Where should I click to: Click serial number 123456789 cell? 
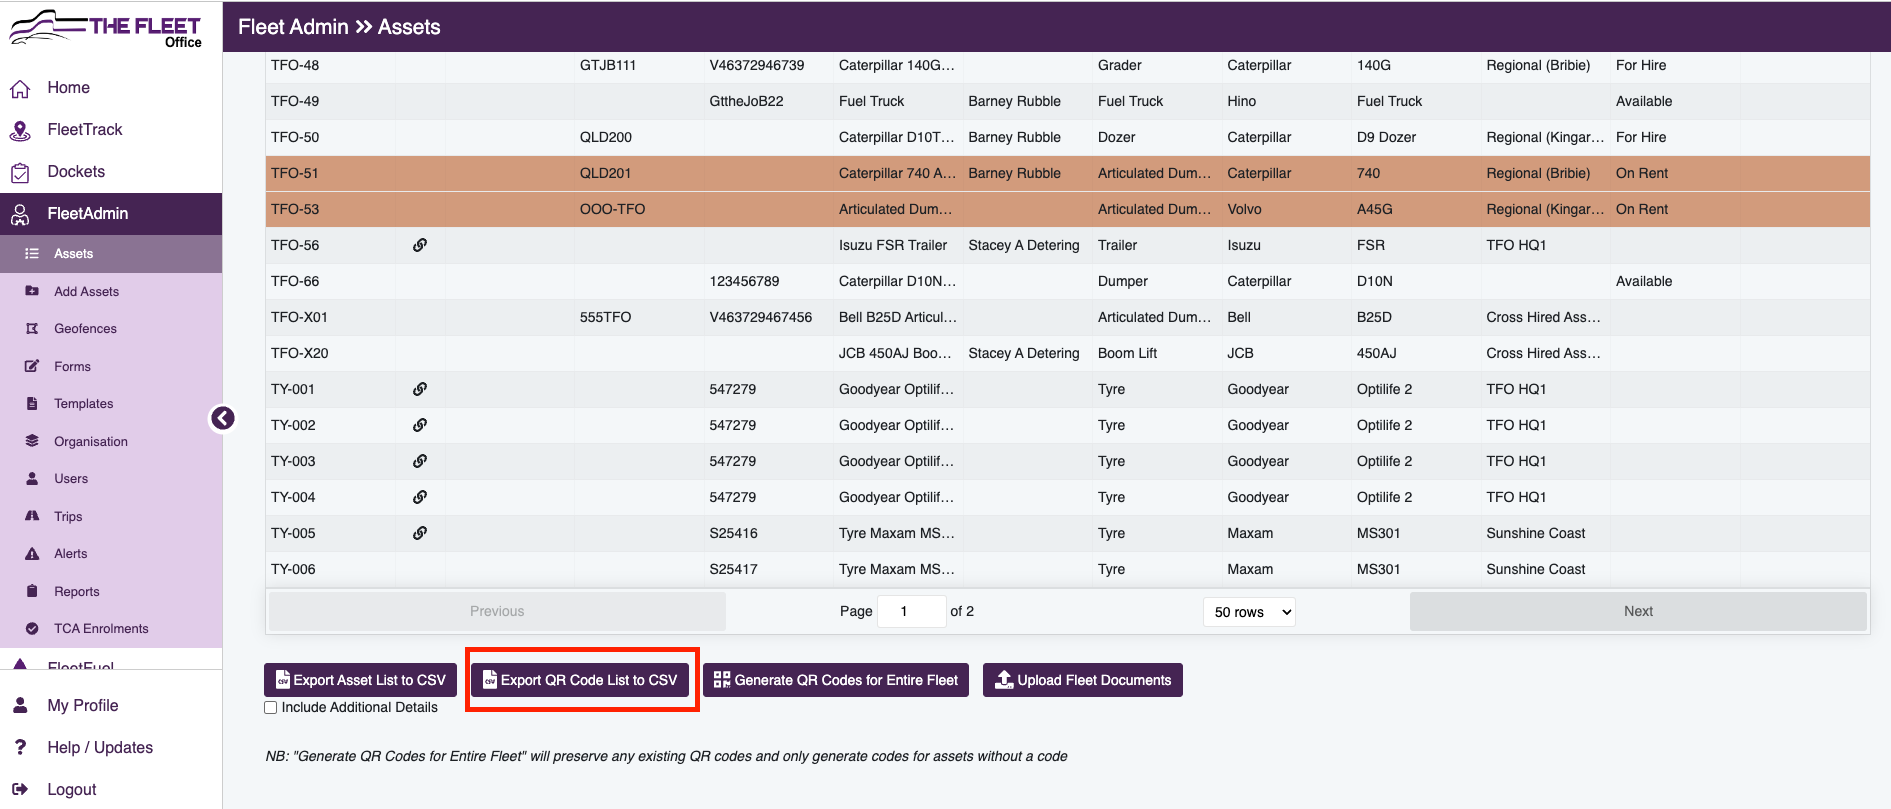[744, 281]
